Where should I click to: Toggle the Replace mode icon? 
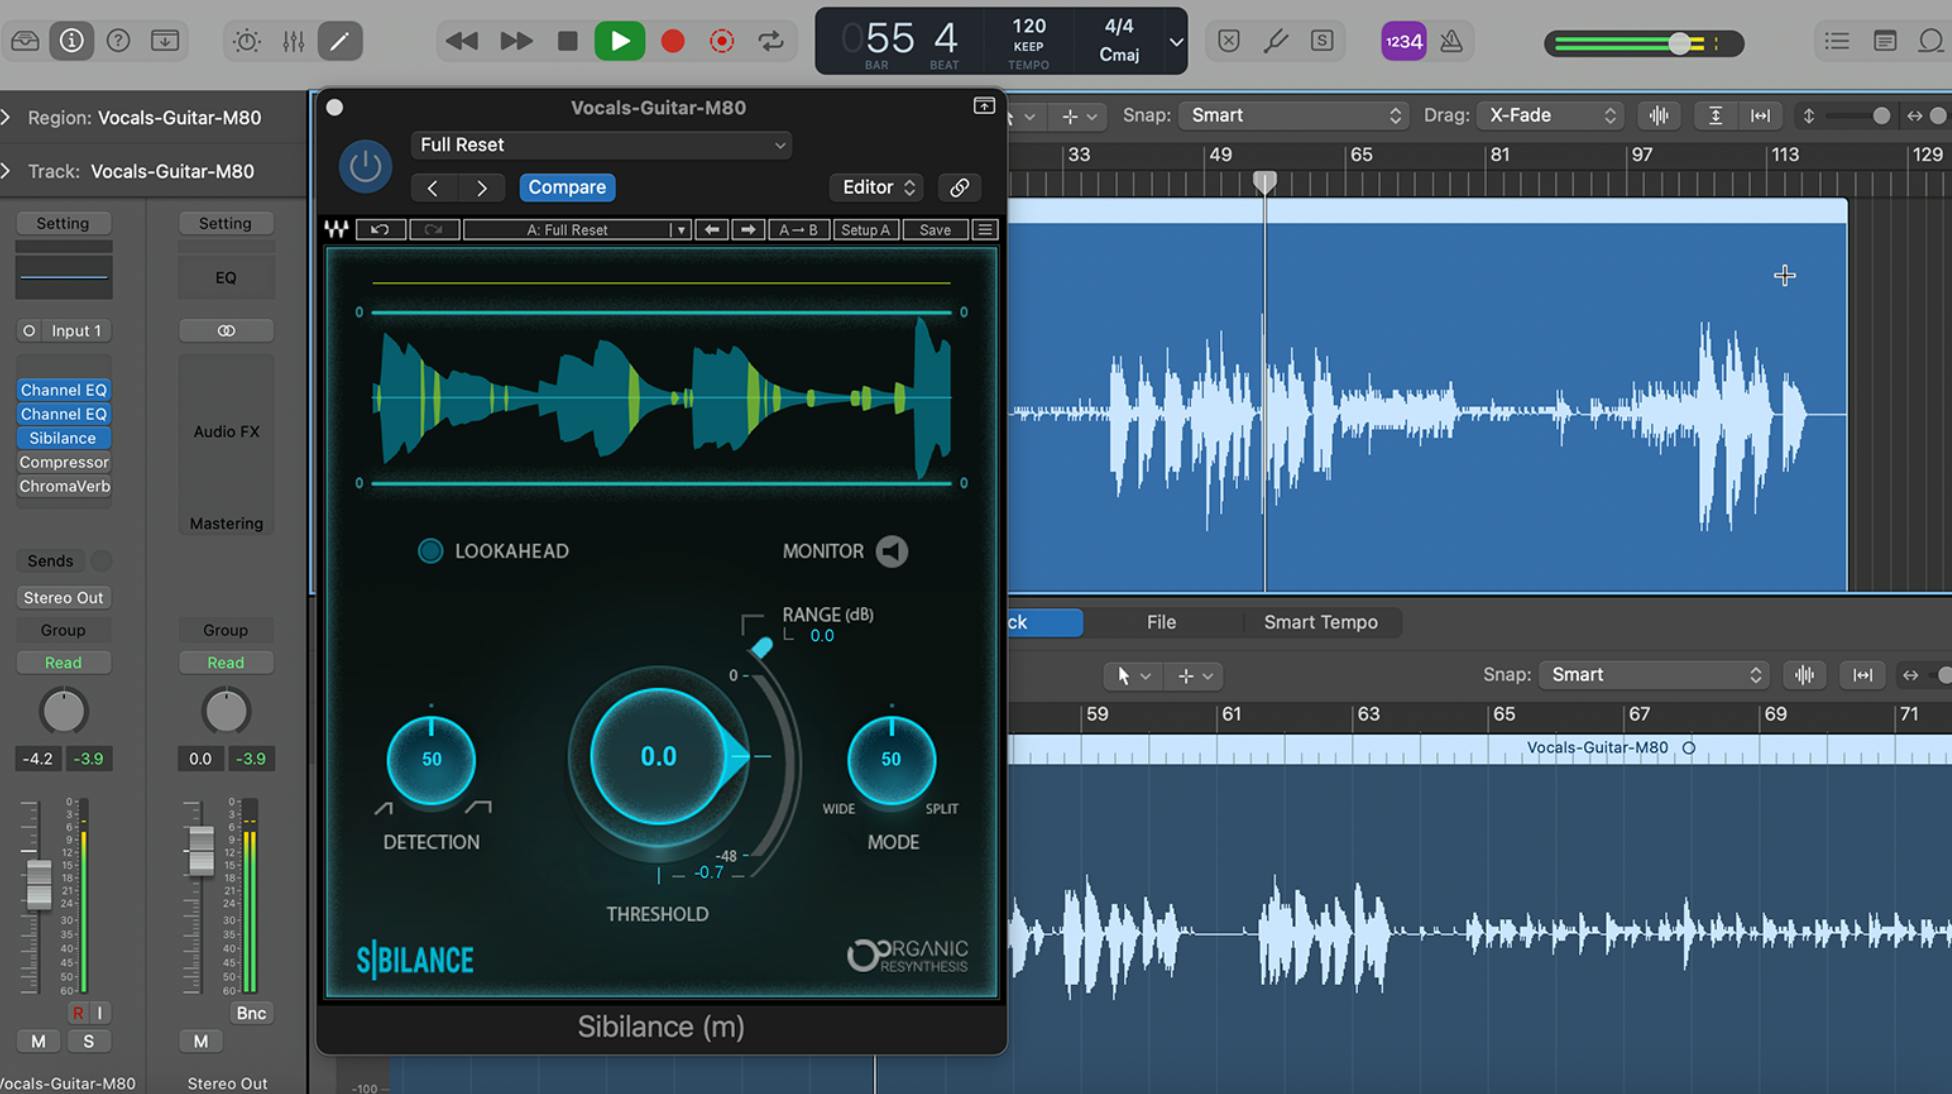pos(1229,41)
